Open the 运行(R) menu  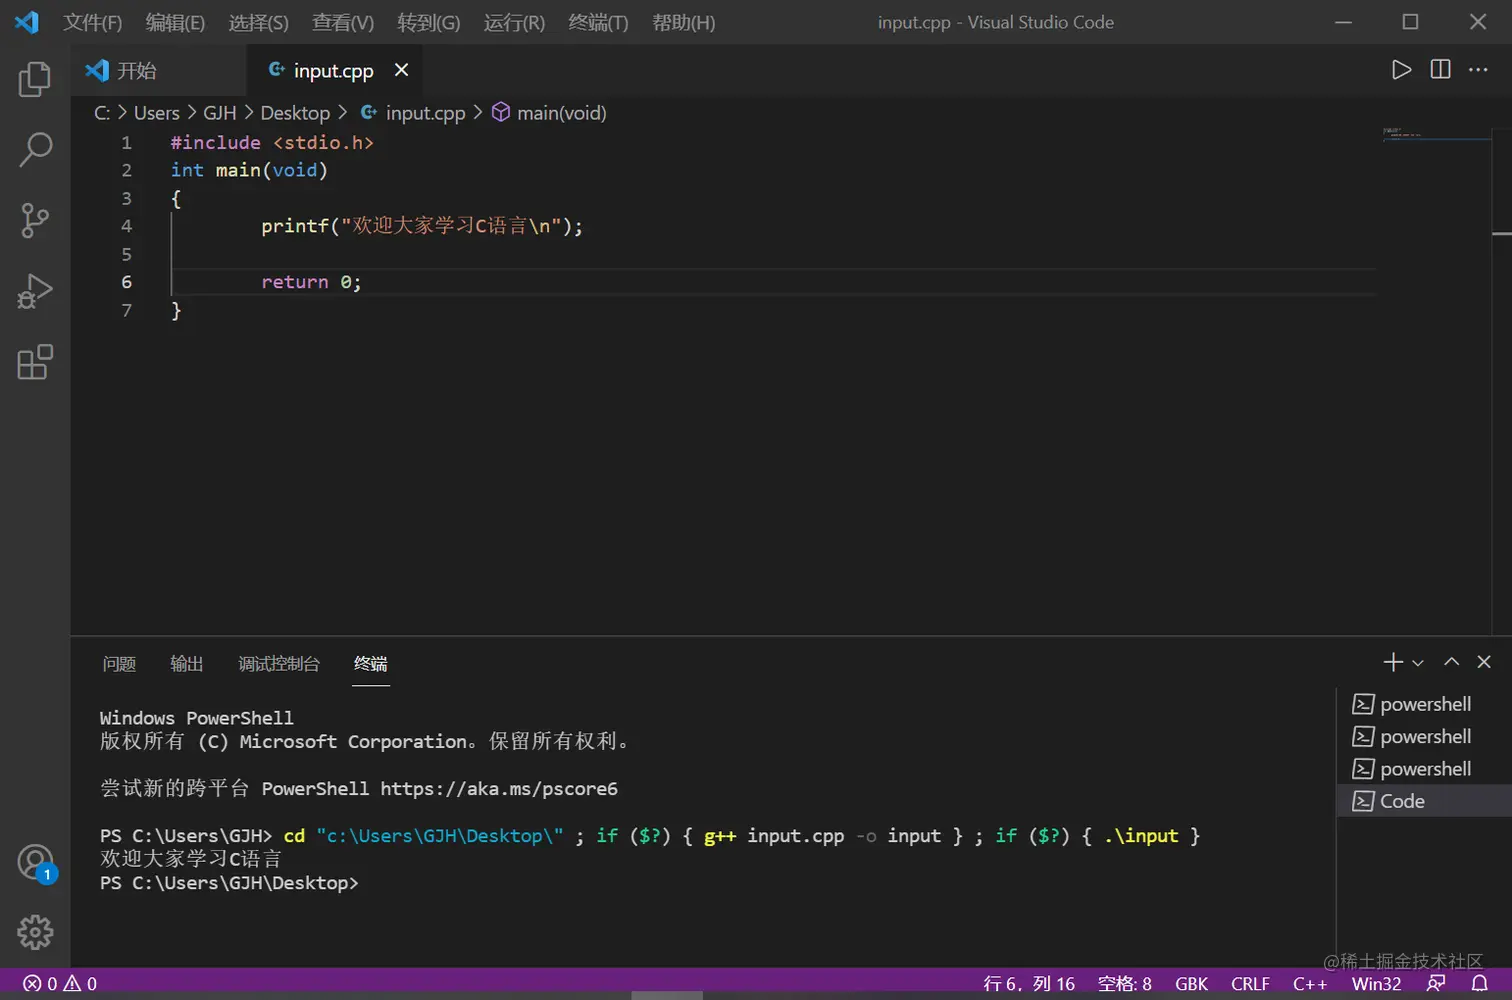pyautogui.click(x=514, y=22)
